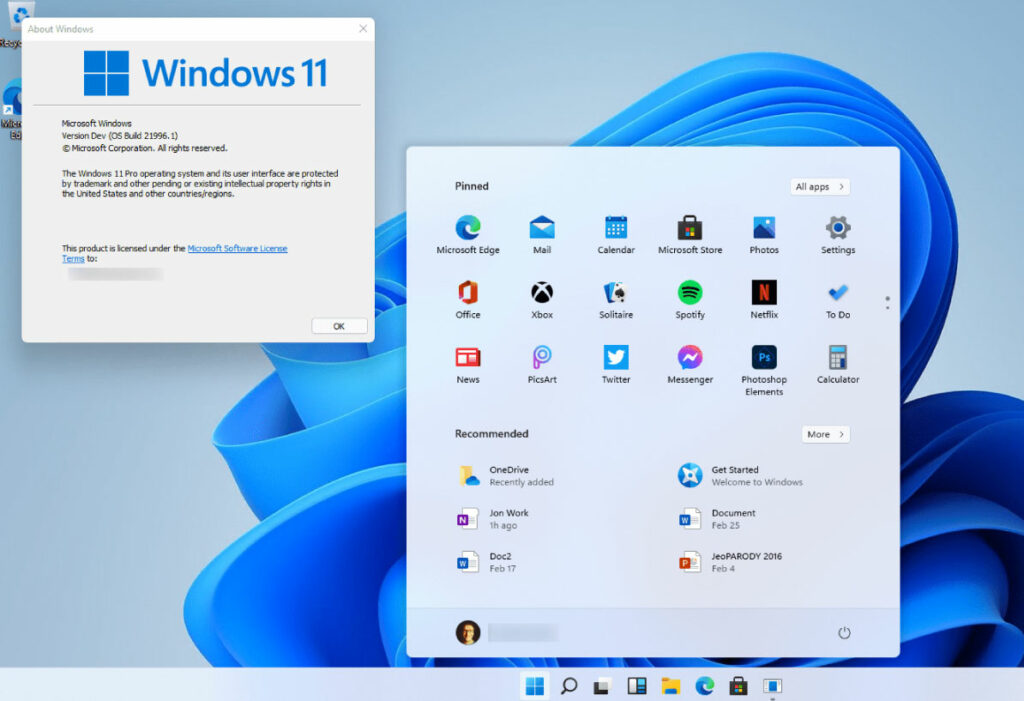Open Search from the taskbar
Viewport: 1024px width, 701px height.
click(x=569, y=686)
